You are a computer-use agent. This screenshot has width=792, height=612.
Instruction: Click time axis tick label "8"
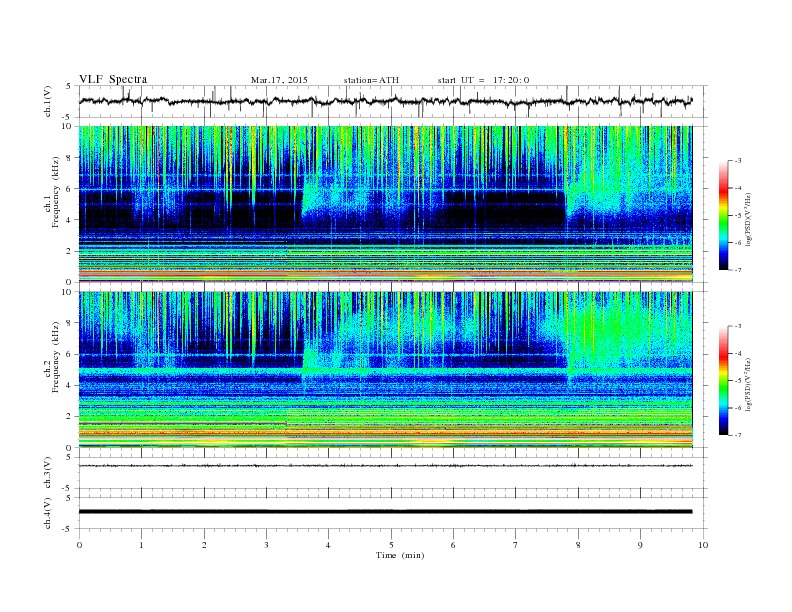click(x=578, y=545)
